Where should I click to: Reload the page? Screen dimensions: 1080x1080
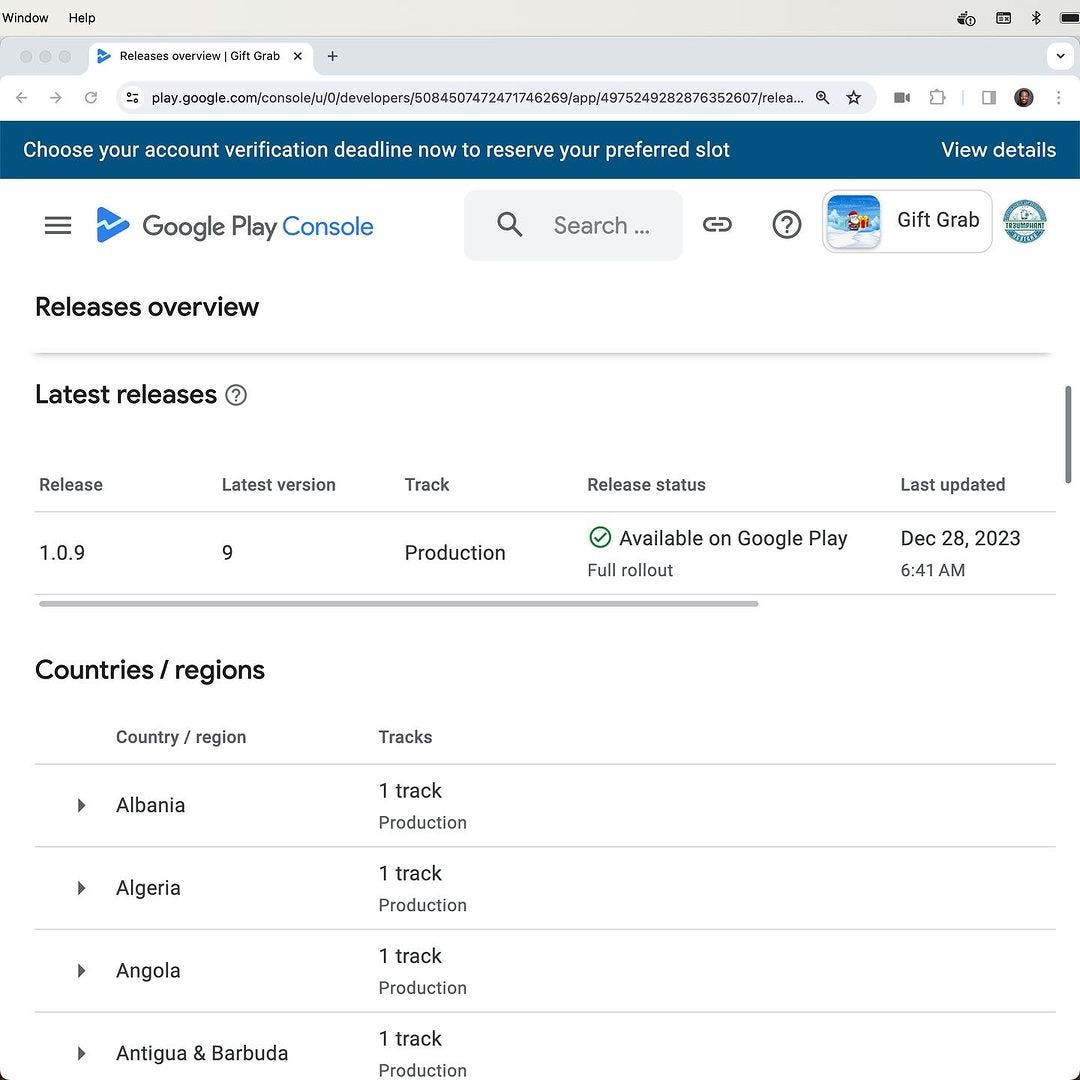[x=91, y=98]
